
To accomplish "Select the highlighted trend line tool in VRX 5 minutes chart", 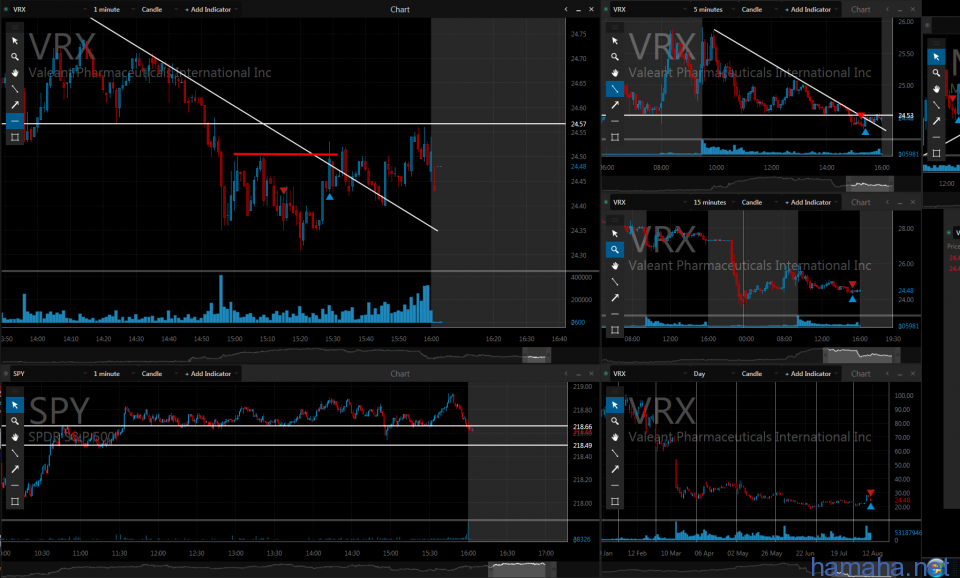I will point(615,89).
